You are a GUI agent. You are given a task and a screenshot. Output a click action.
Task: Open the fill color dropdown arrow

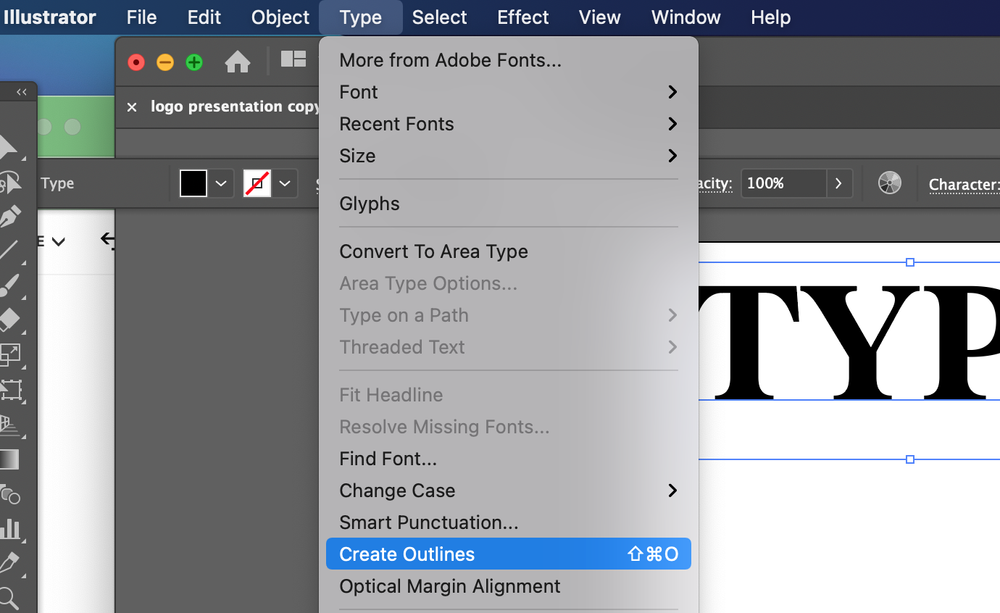(221, 184)
